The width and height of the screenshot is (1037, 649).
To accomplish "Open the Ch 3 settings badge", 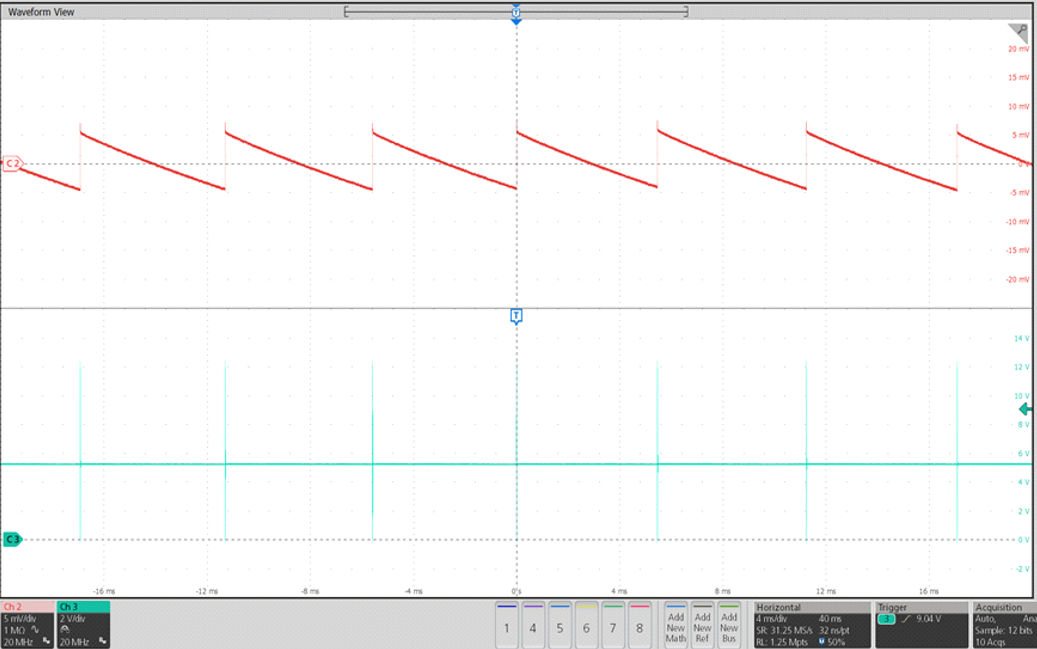I will tap(83, 624).
